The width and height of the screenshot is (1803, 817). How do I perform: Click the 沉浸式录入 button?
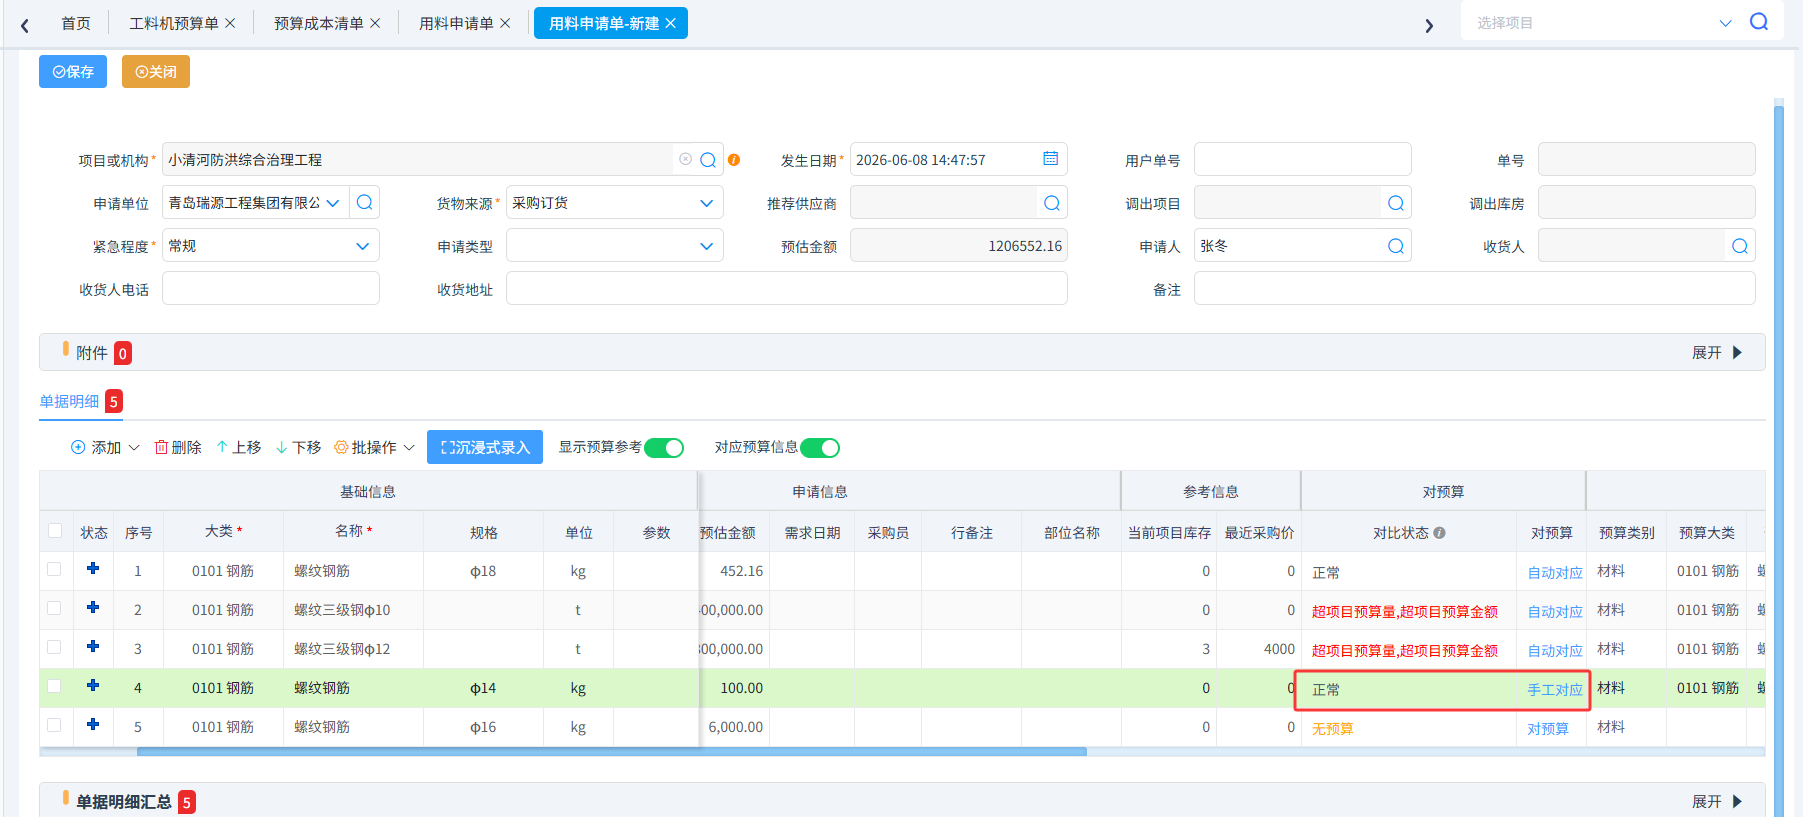click(x=485, y=447)
